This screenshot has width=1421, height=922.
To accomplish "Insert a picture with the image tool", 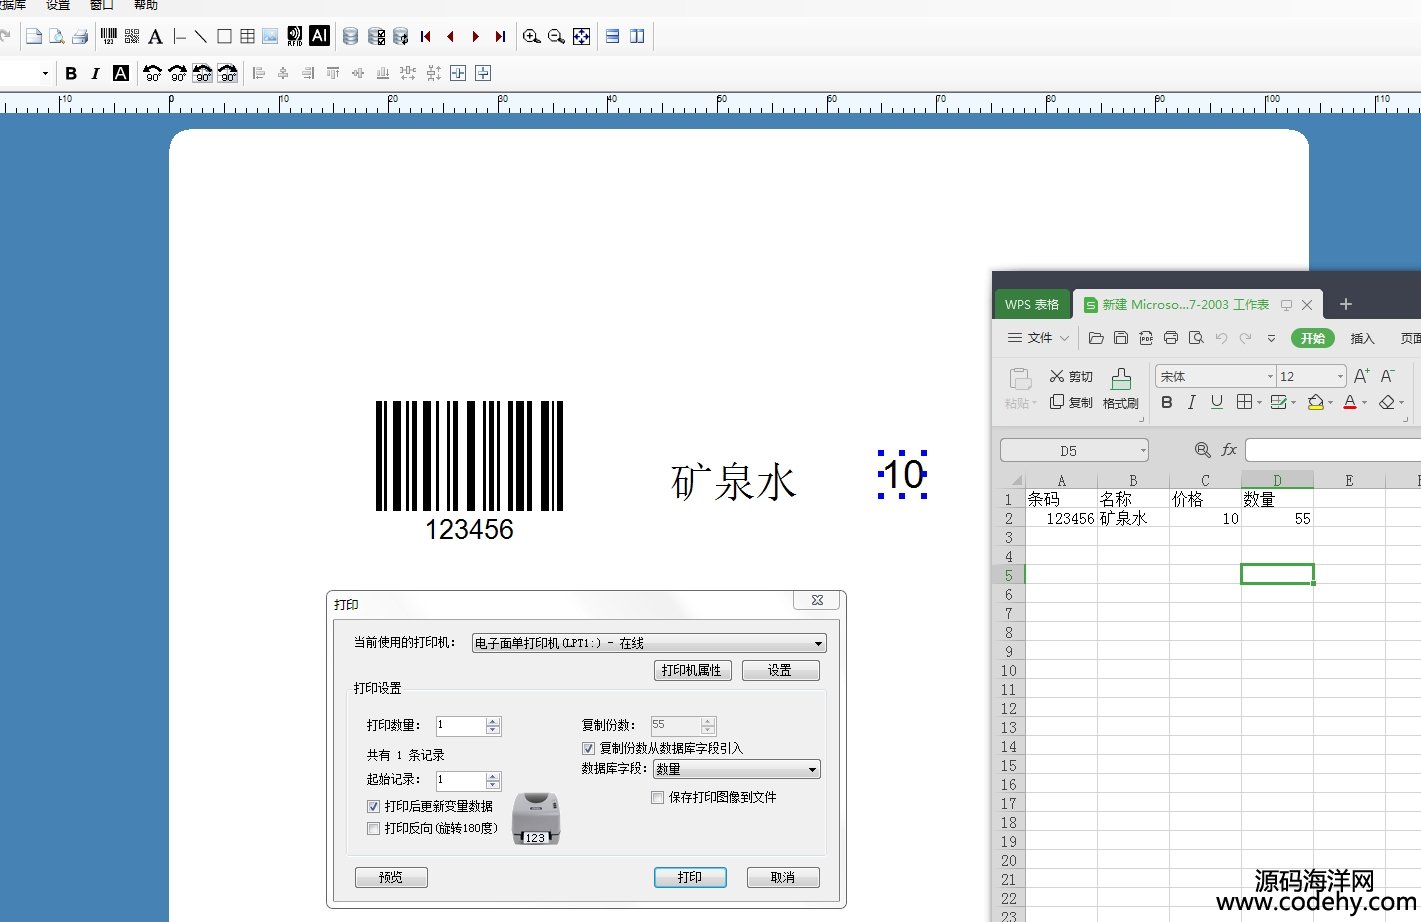I will pyautogui.click(x=270, y=36).
